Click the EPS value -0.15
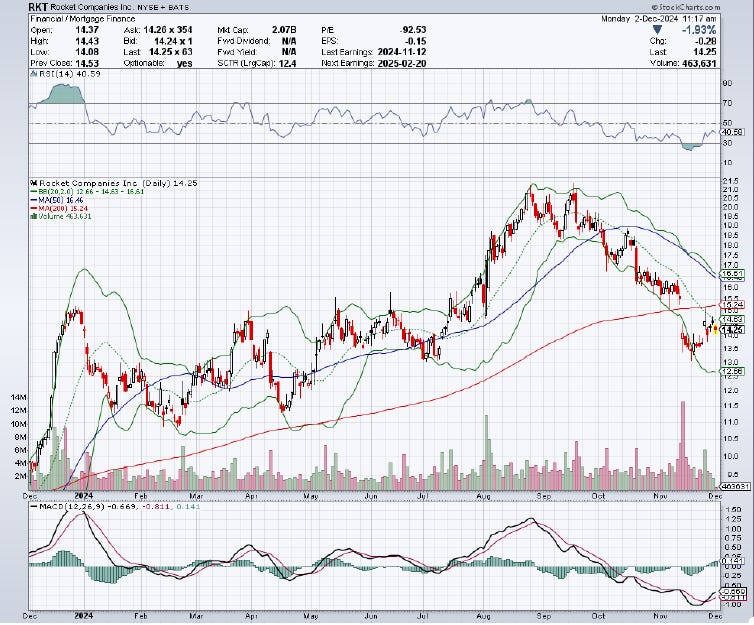This screenshot has width=754, height=625. 416,41
